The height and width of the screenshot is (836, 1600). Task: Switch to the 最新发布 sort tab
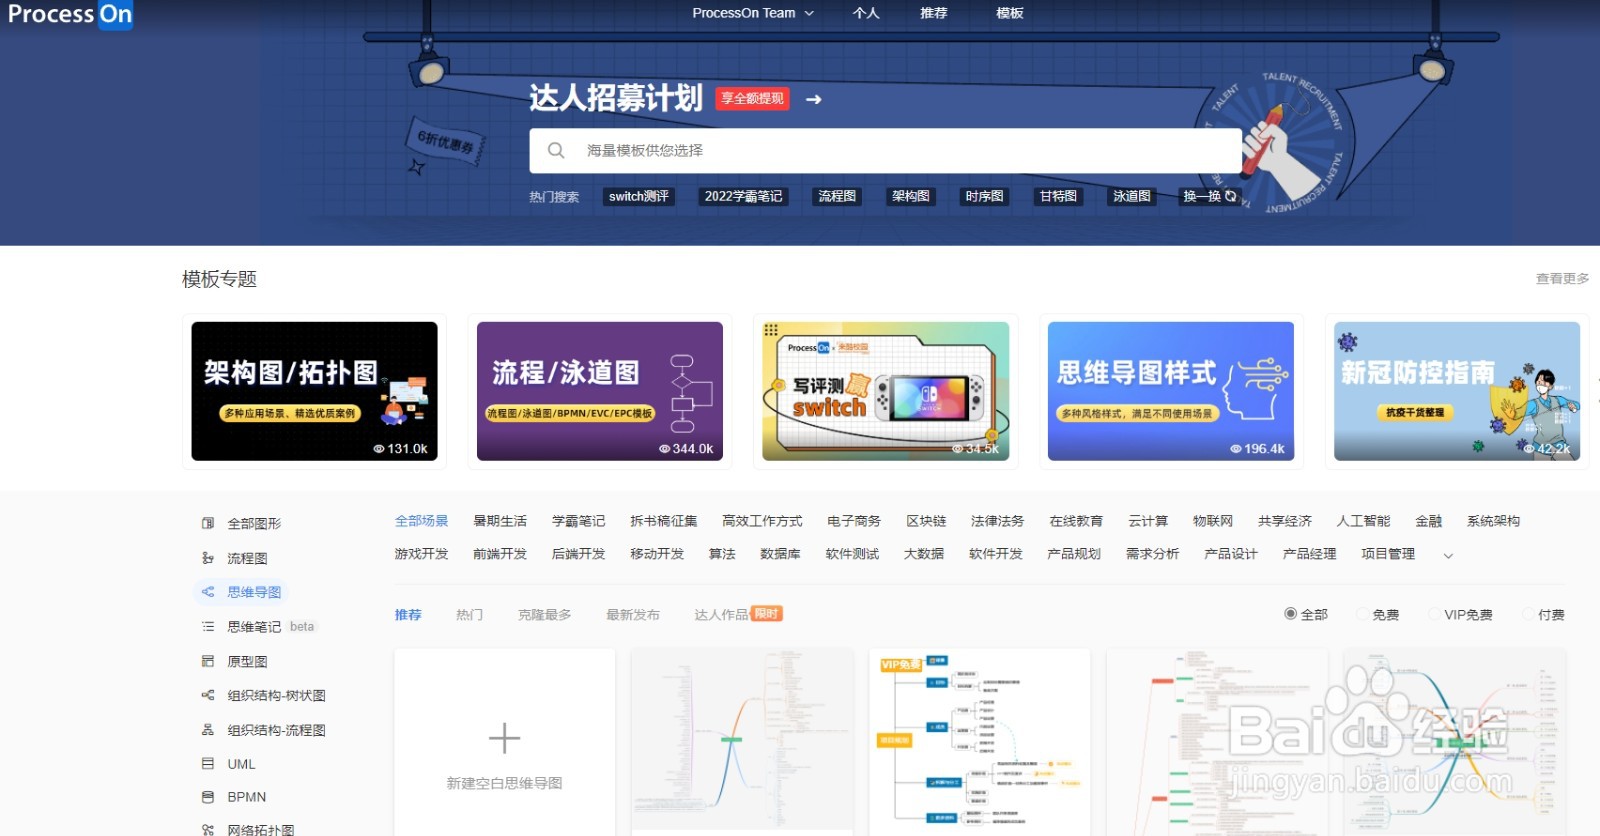tap(633, 615)
